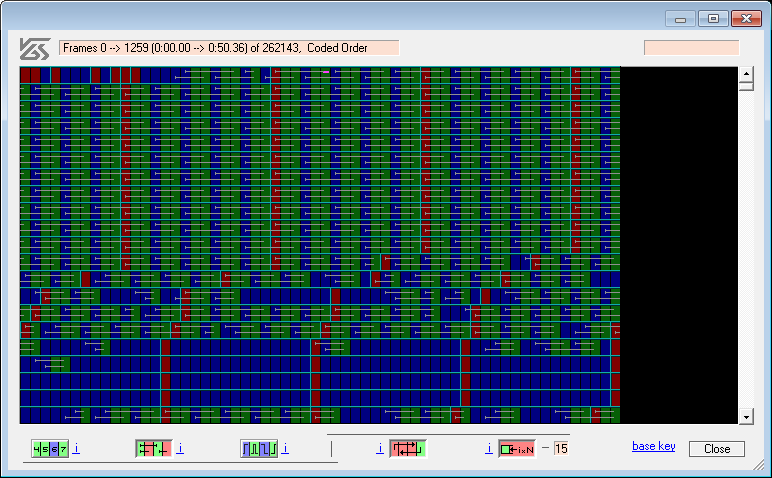772x478 pixels.
Task: Click the vertical scrollbar up arrow
Action: pos(746,74)
